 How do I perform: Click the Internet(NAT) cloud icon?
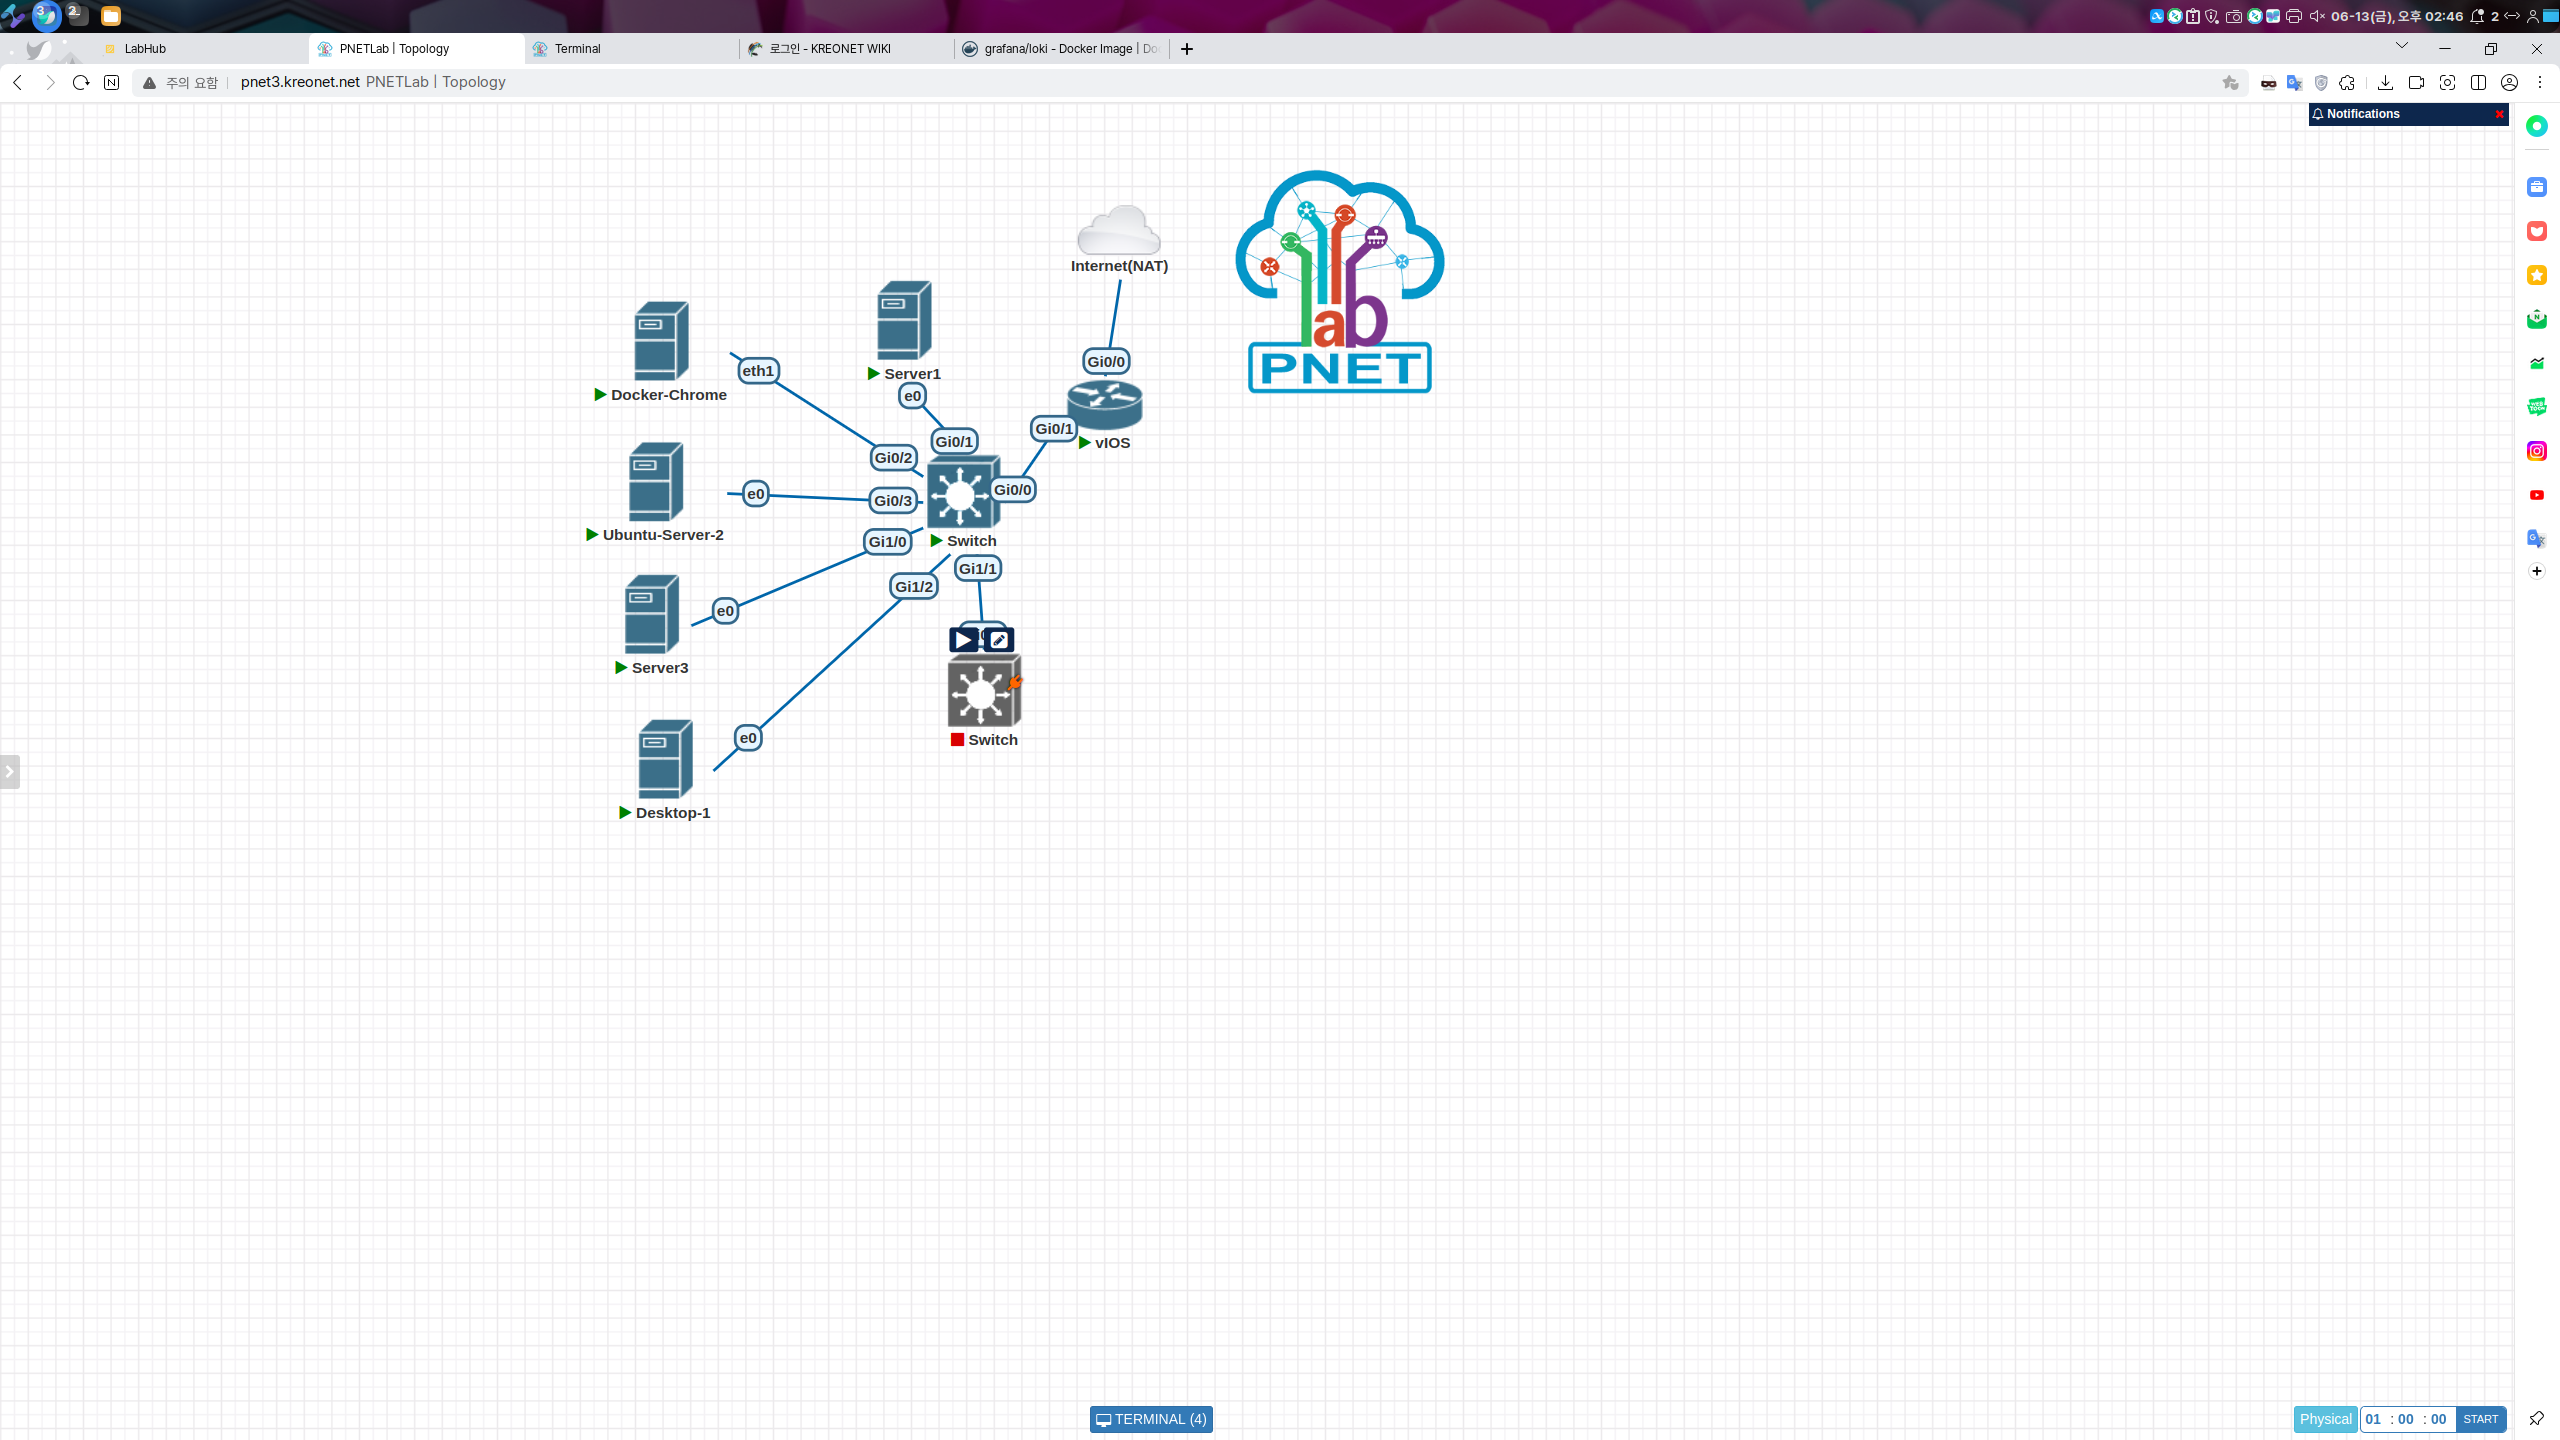click(x=1118, y=230)
